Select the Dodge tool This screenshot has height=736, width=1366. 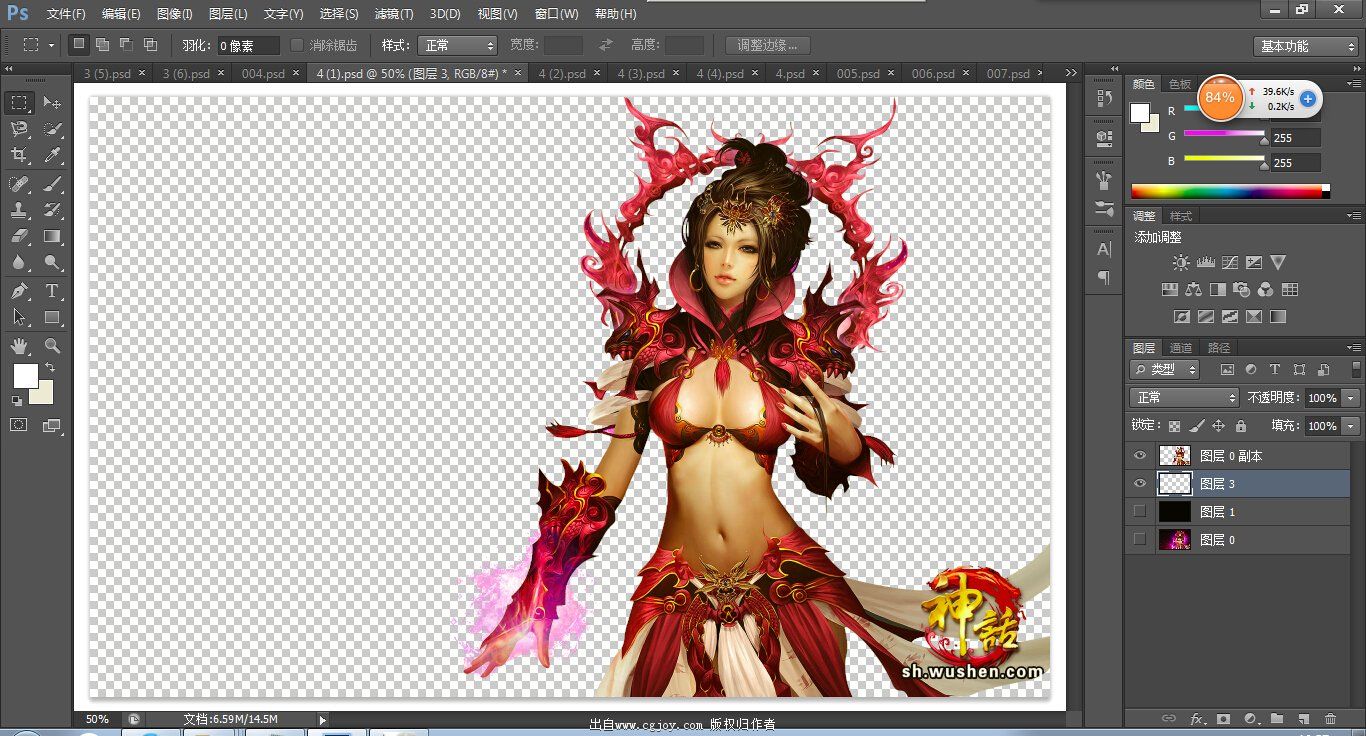52,263
